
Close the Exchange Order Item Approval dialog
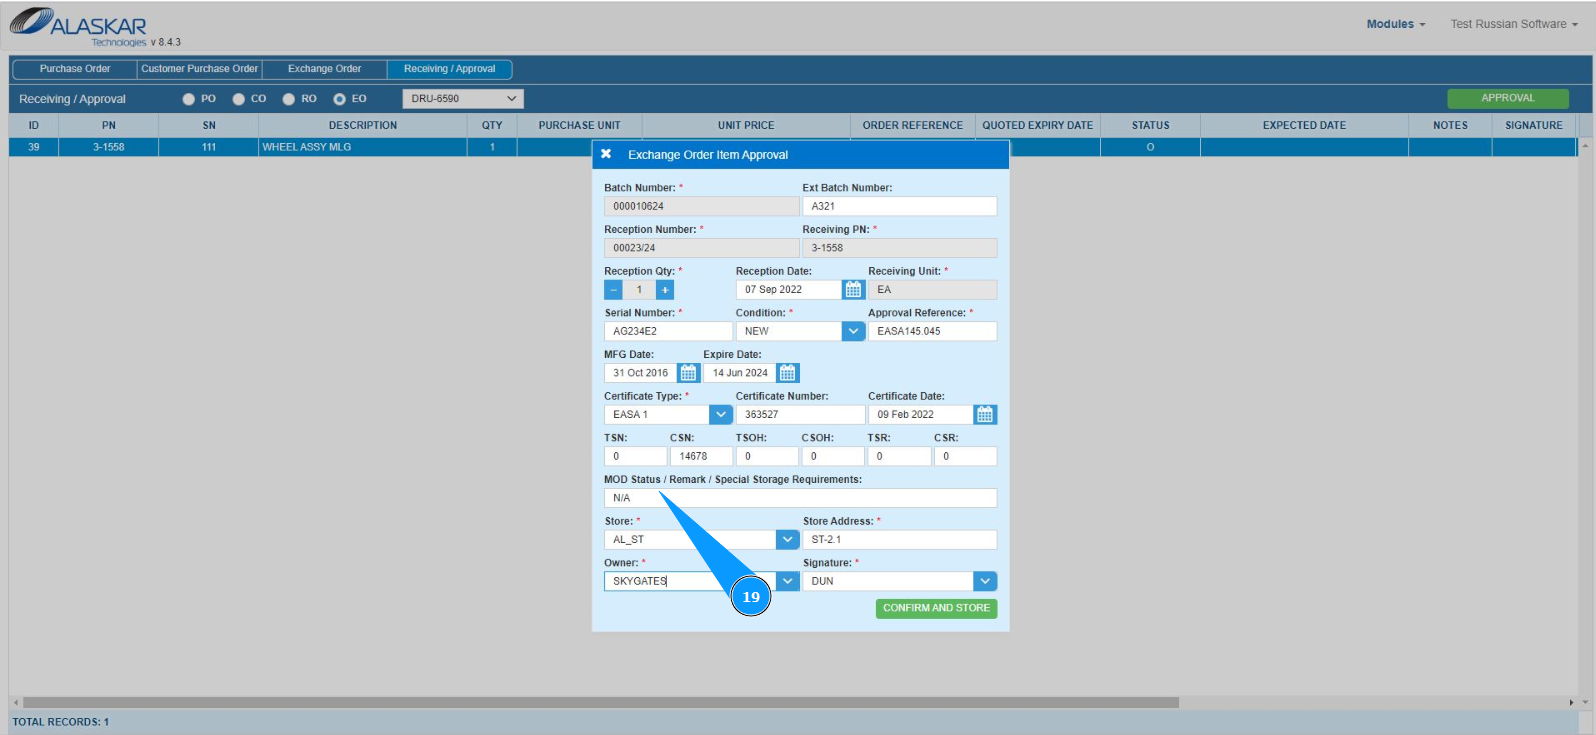tap(606, 154)
